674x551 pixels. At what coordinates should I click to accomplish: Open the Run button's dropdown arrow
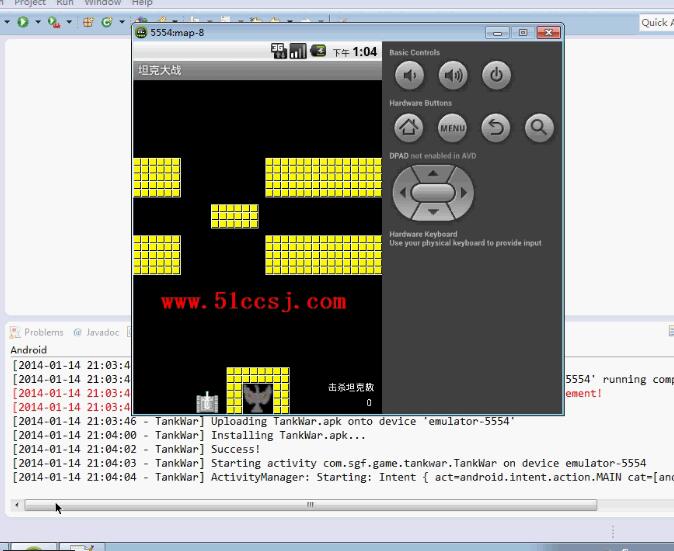coord(37,21)
